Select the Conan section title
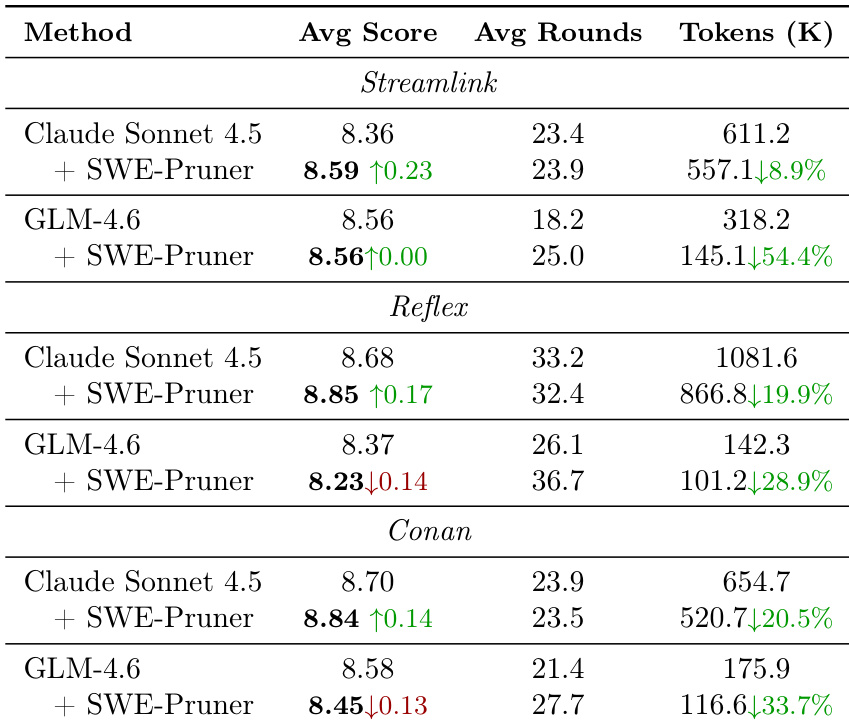Image resolution: width=849 pixels, height=726 pixels. tap(429, 531)
